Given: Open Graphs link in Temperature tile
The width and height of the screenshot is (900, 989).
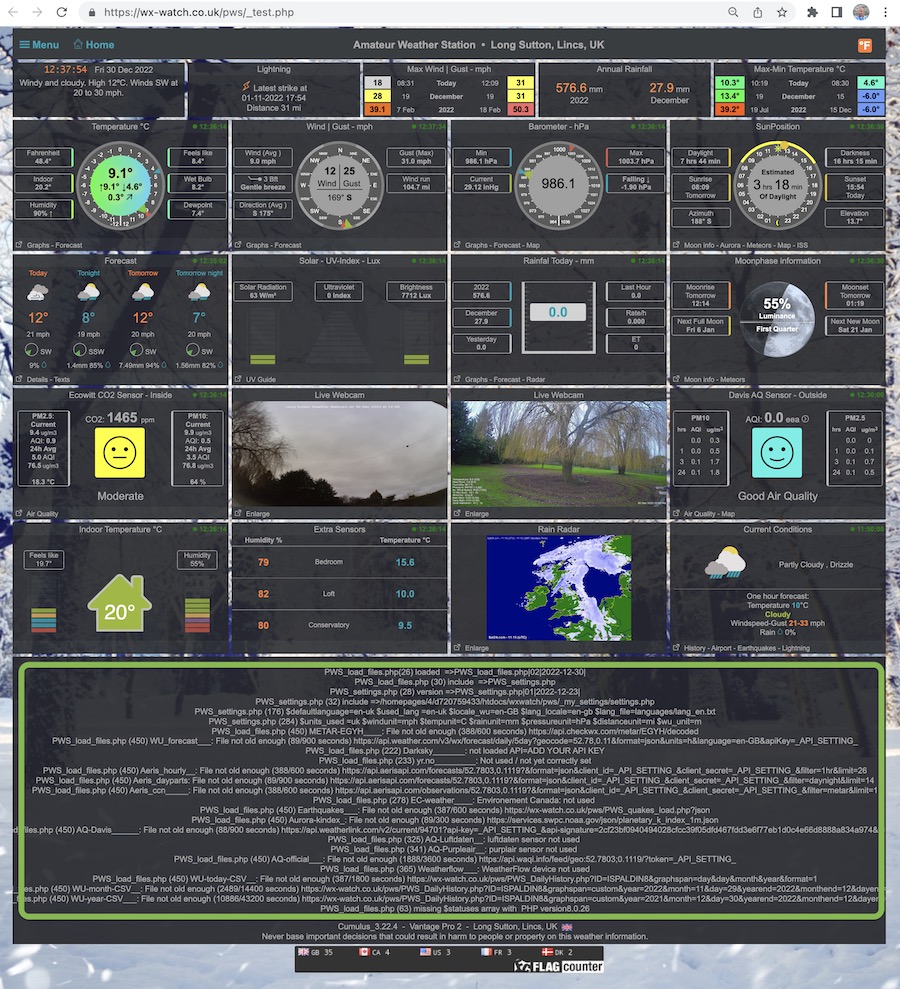Looking at the screenshot, I should pyautogui.click(x=38, y=245).
